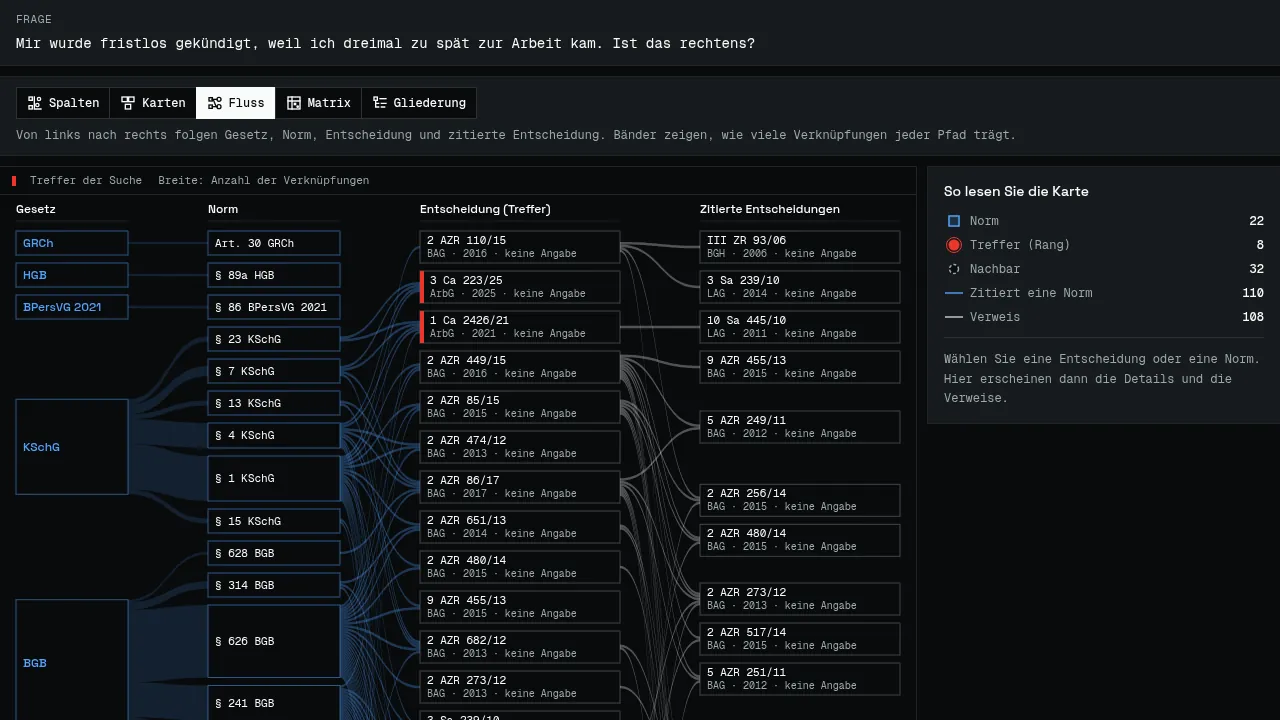Select cited decision III ZR 93/06
This screenshot has width=1280, height=720.
[800, 247]
